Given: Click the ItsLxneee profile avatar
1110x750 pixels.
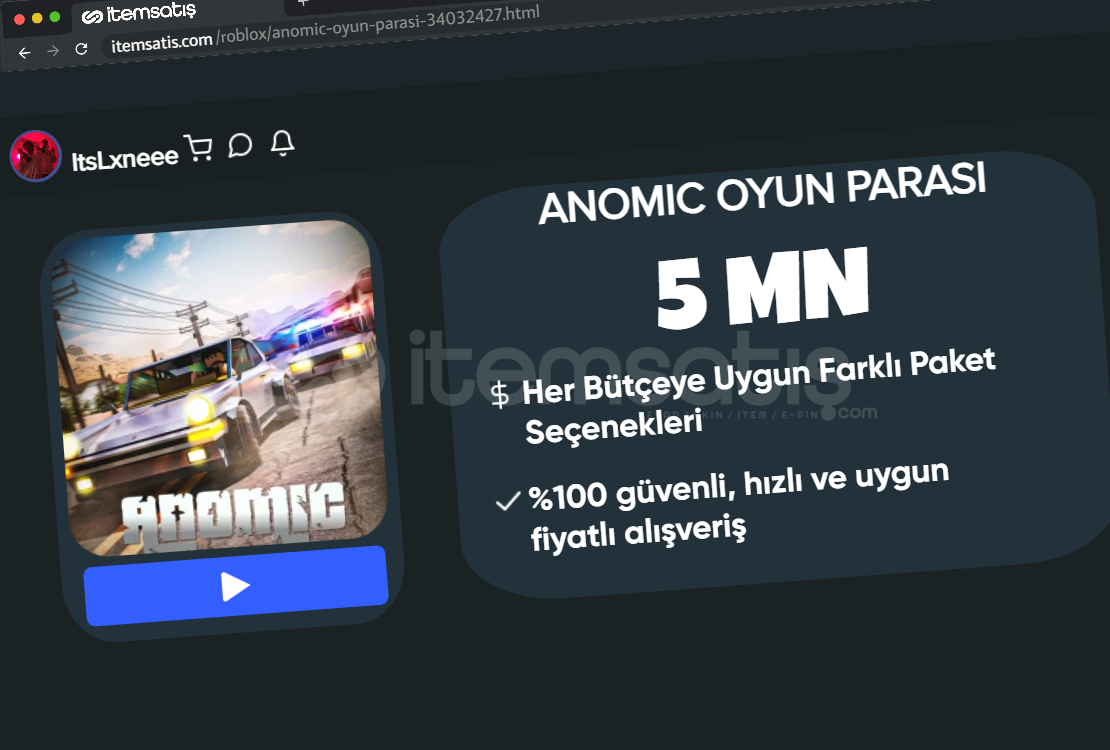Looking at the screenshot, I should pos(35,156).
